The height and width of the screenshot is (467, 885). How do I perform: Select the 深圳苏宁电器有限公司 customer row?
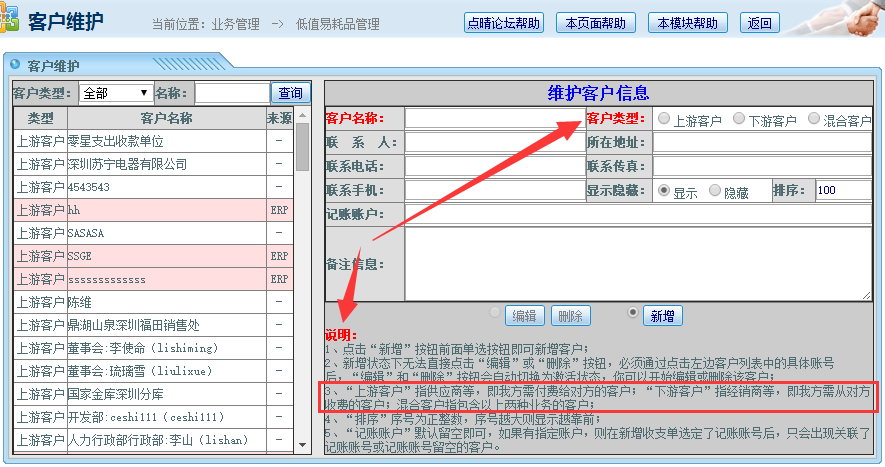pos(128,164)
